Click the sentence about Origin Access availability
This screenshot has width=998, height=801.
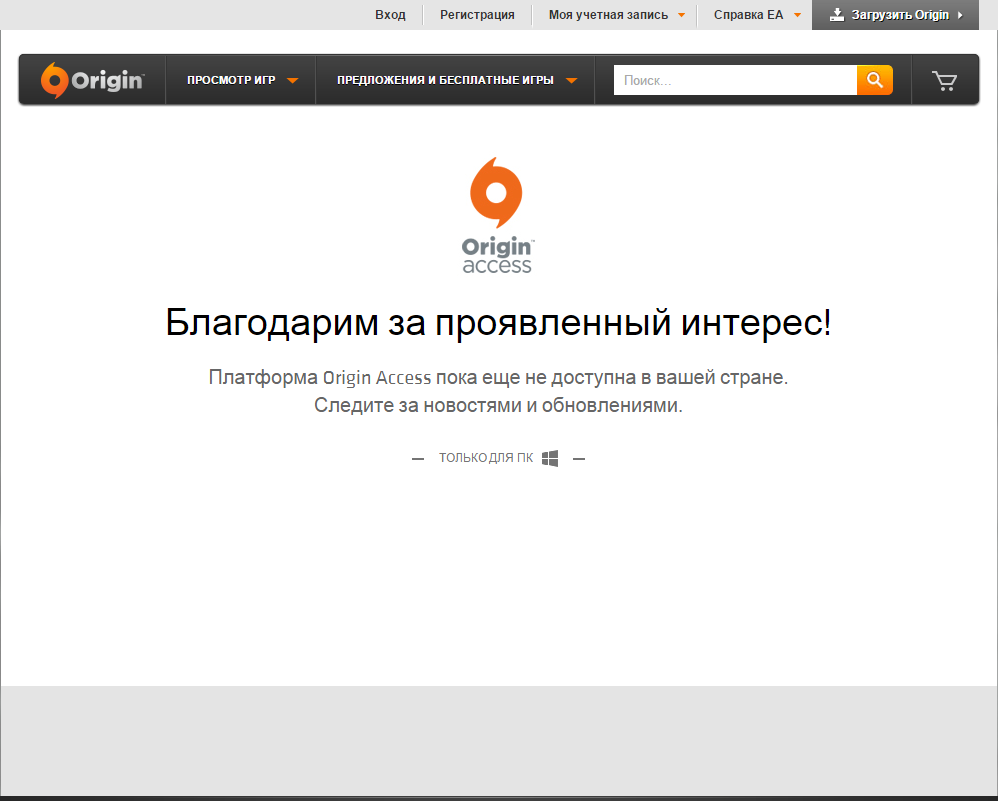(x=498, y=377)
